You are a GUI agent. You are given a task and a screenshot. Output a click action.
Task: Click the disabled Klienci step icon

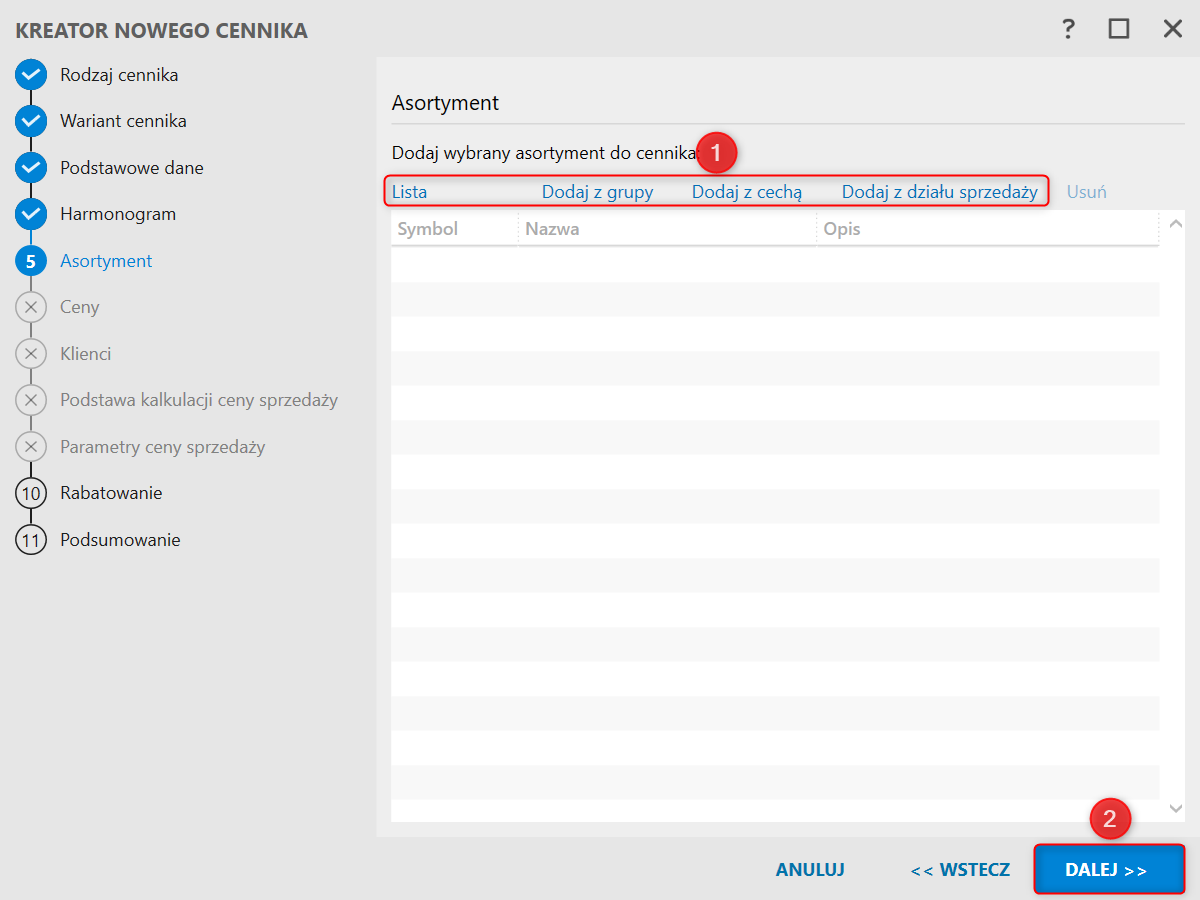31,354
